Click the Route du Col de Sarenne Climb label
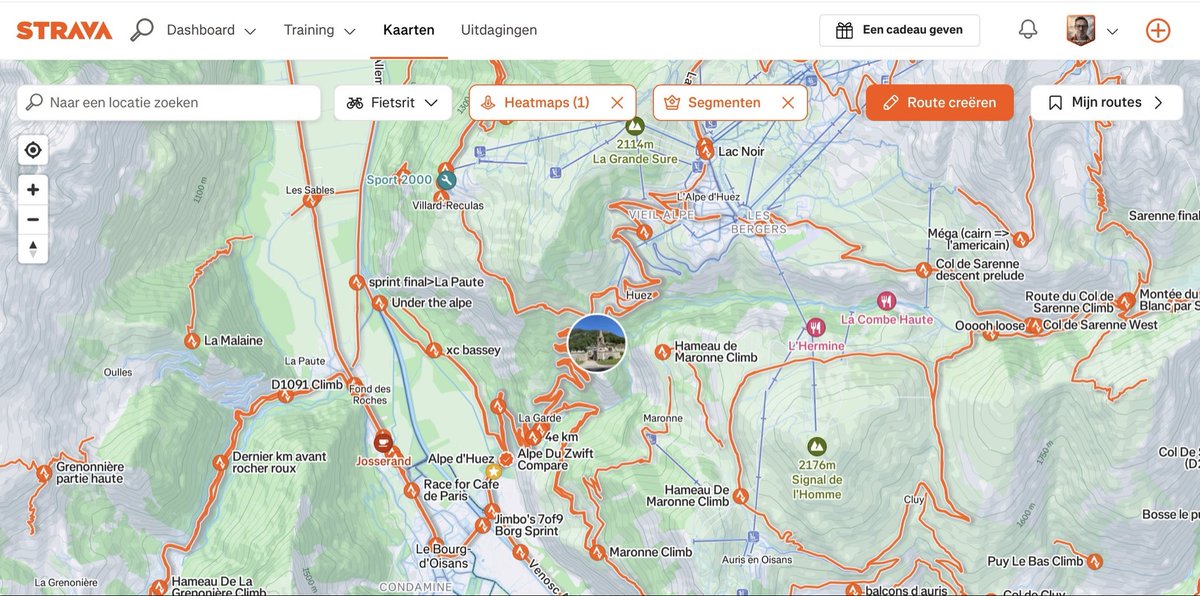 pos(1069,302)
